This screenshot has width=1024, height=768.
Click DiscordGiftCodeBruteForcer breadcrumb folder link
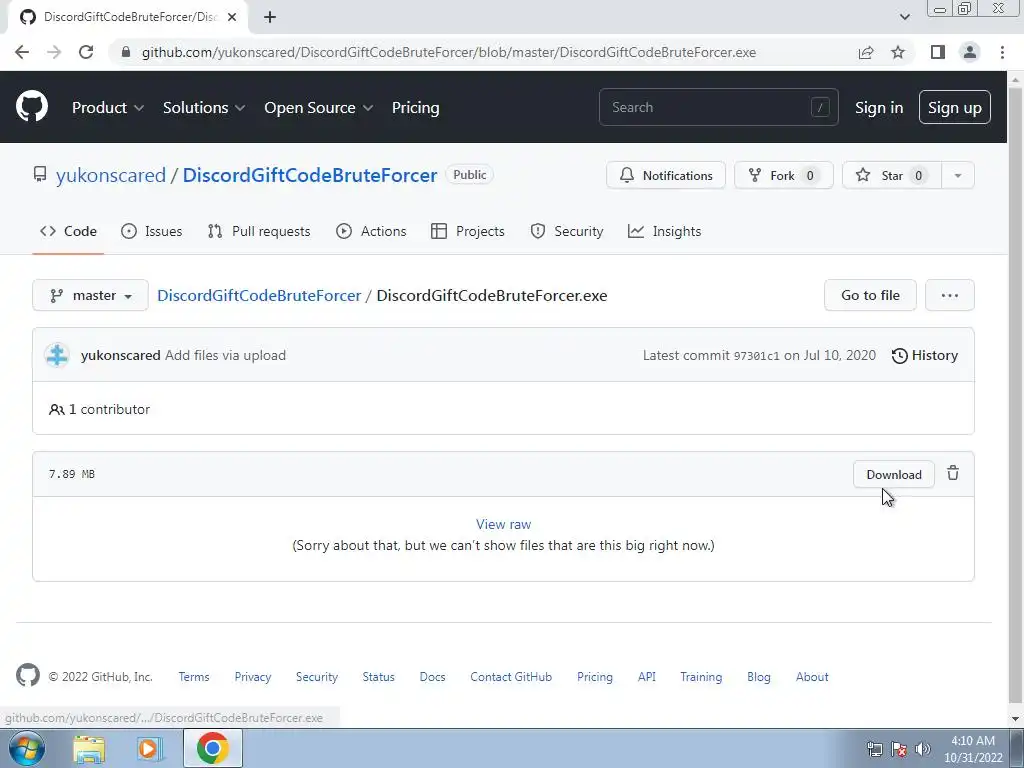[x=259, y=295]
